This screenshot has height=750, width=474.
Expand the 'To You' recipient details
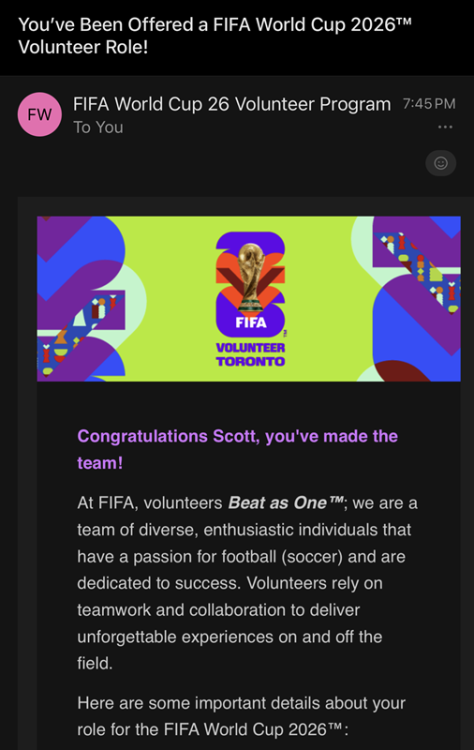[x=98, y=128]
